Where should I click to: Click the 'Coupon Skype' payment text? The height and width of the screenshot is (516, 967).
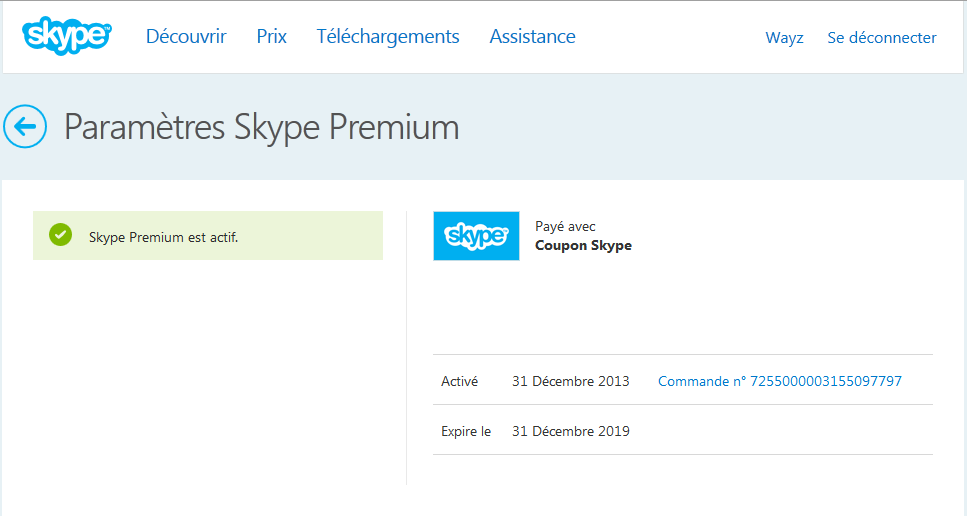583,245
